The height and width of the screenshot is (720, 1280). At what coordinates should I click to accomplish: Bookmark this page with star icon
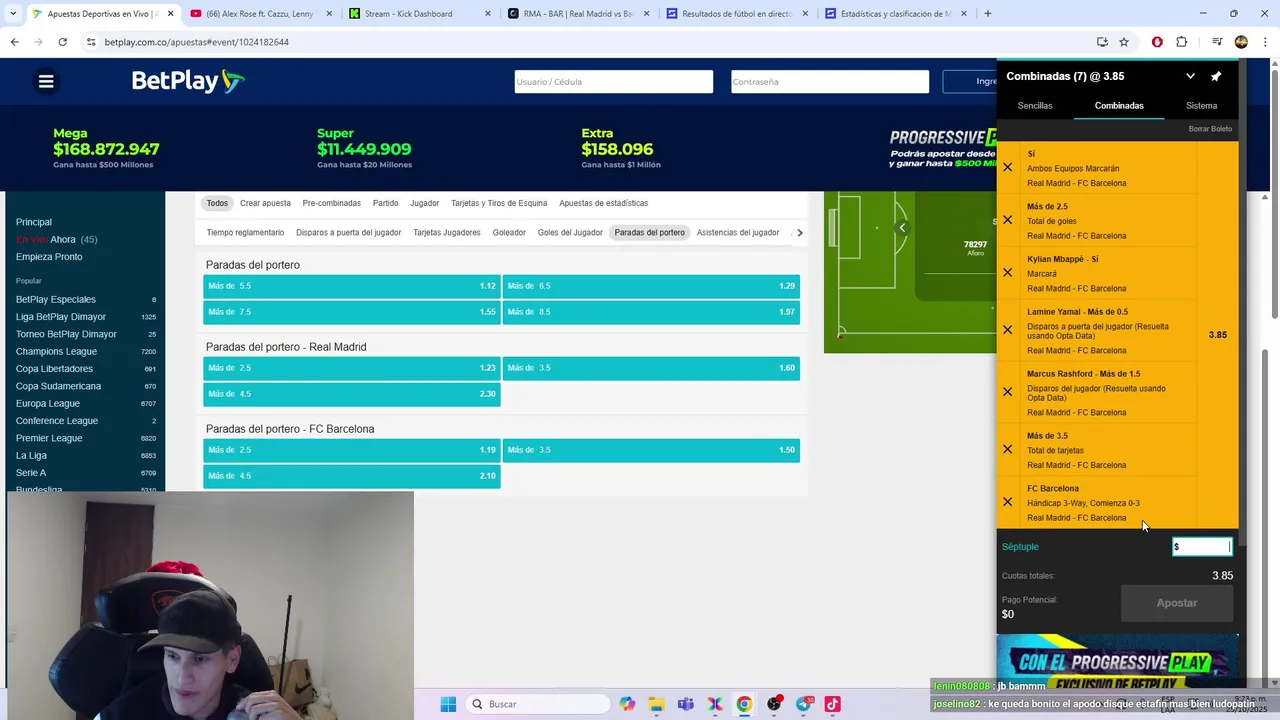[x=1124, y=42]
